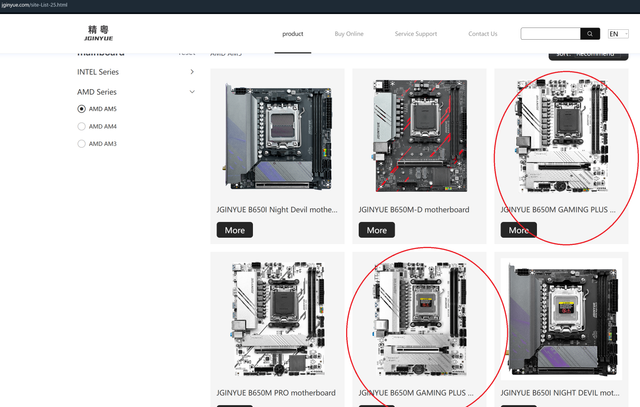
Task: Open the product menu tab
Action: [293, 34]
